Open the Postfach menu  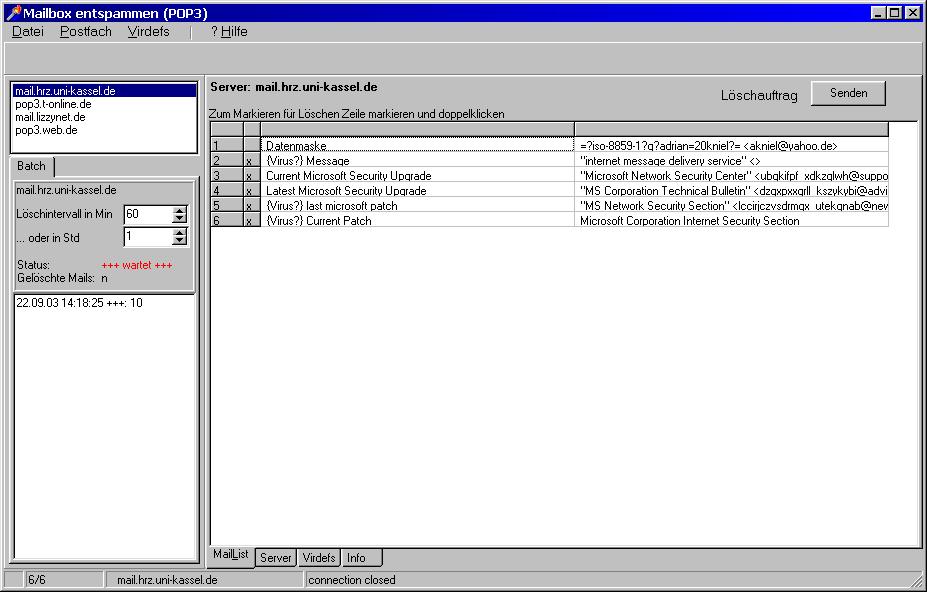86,32
